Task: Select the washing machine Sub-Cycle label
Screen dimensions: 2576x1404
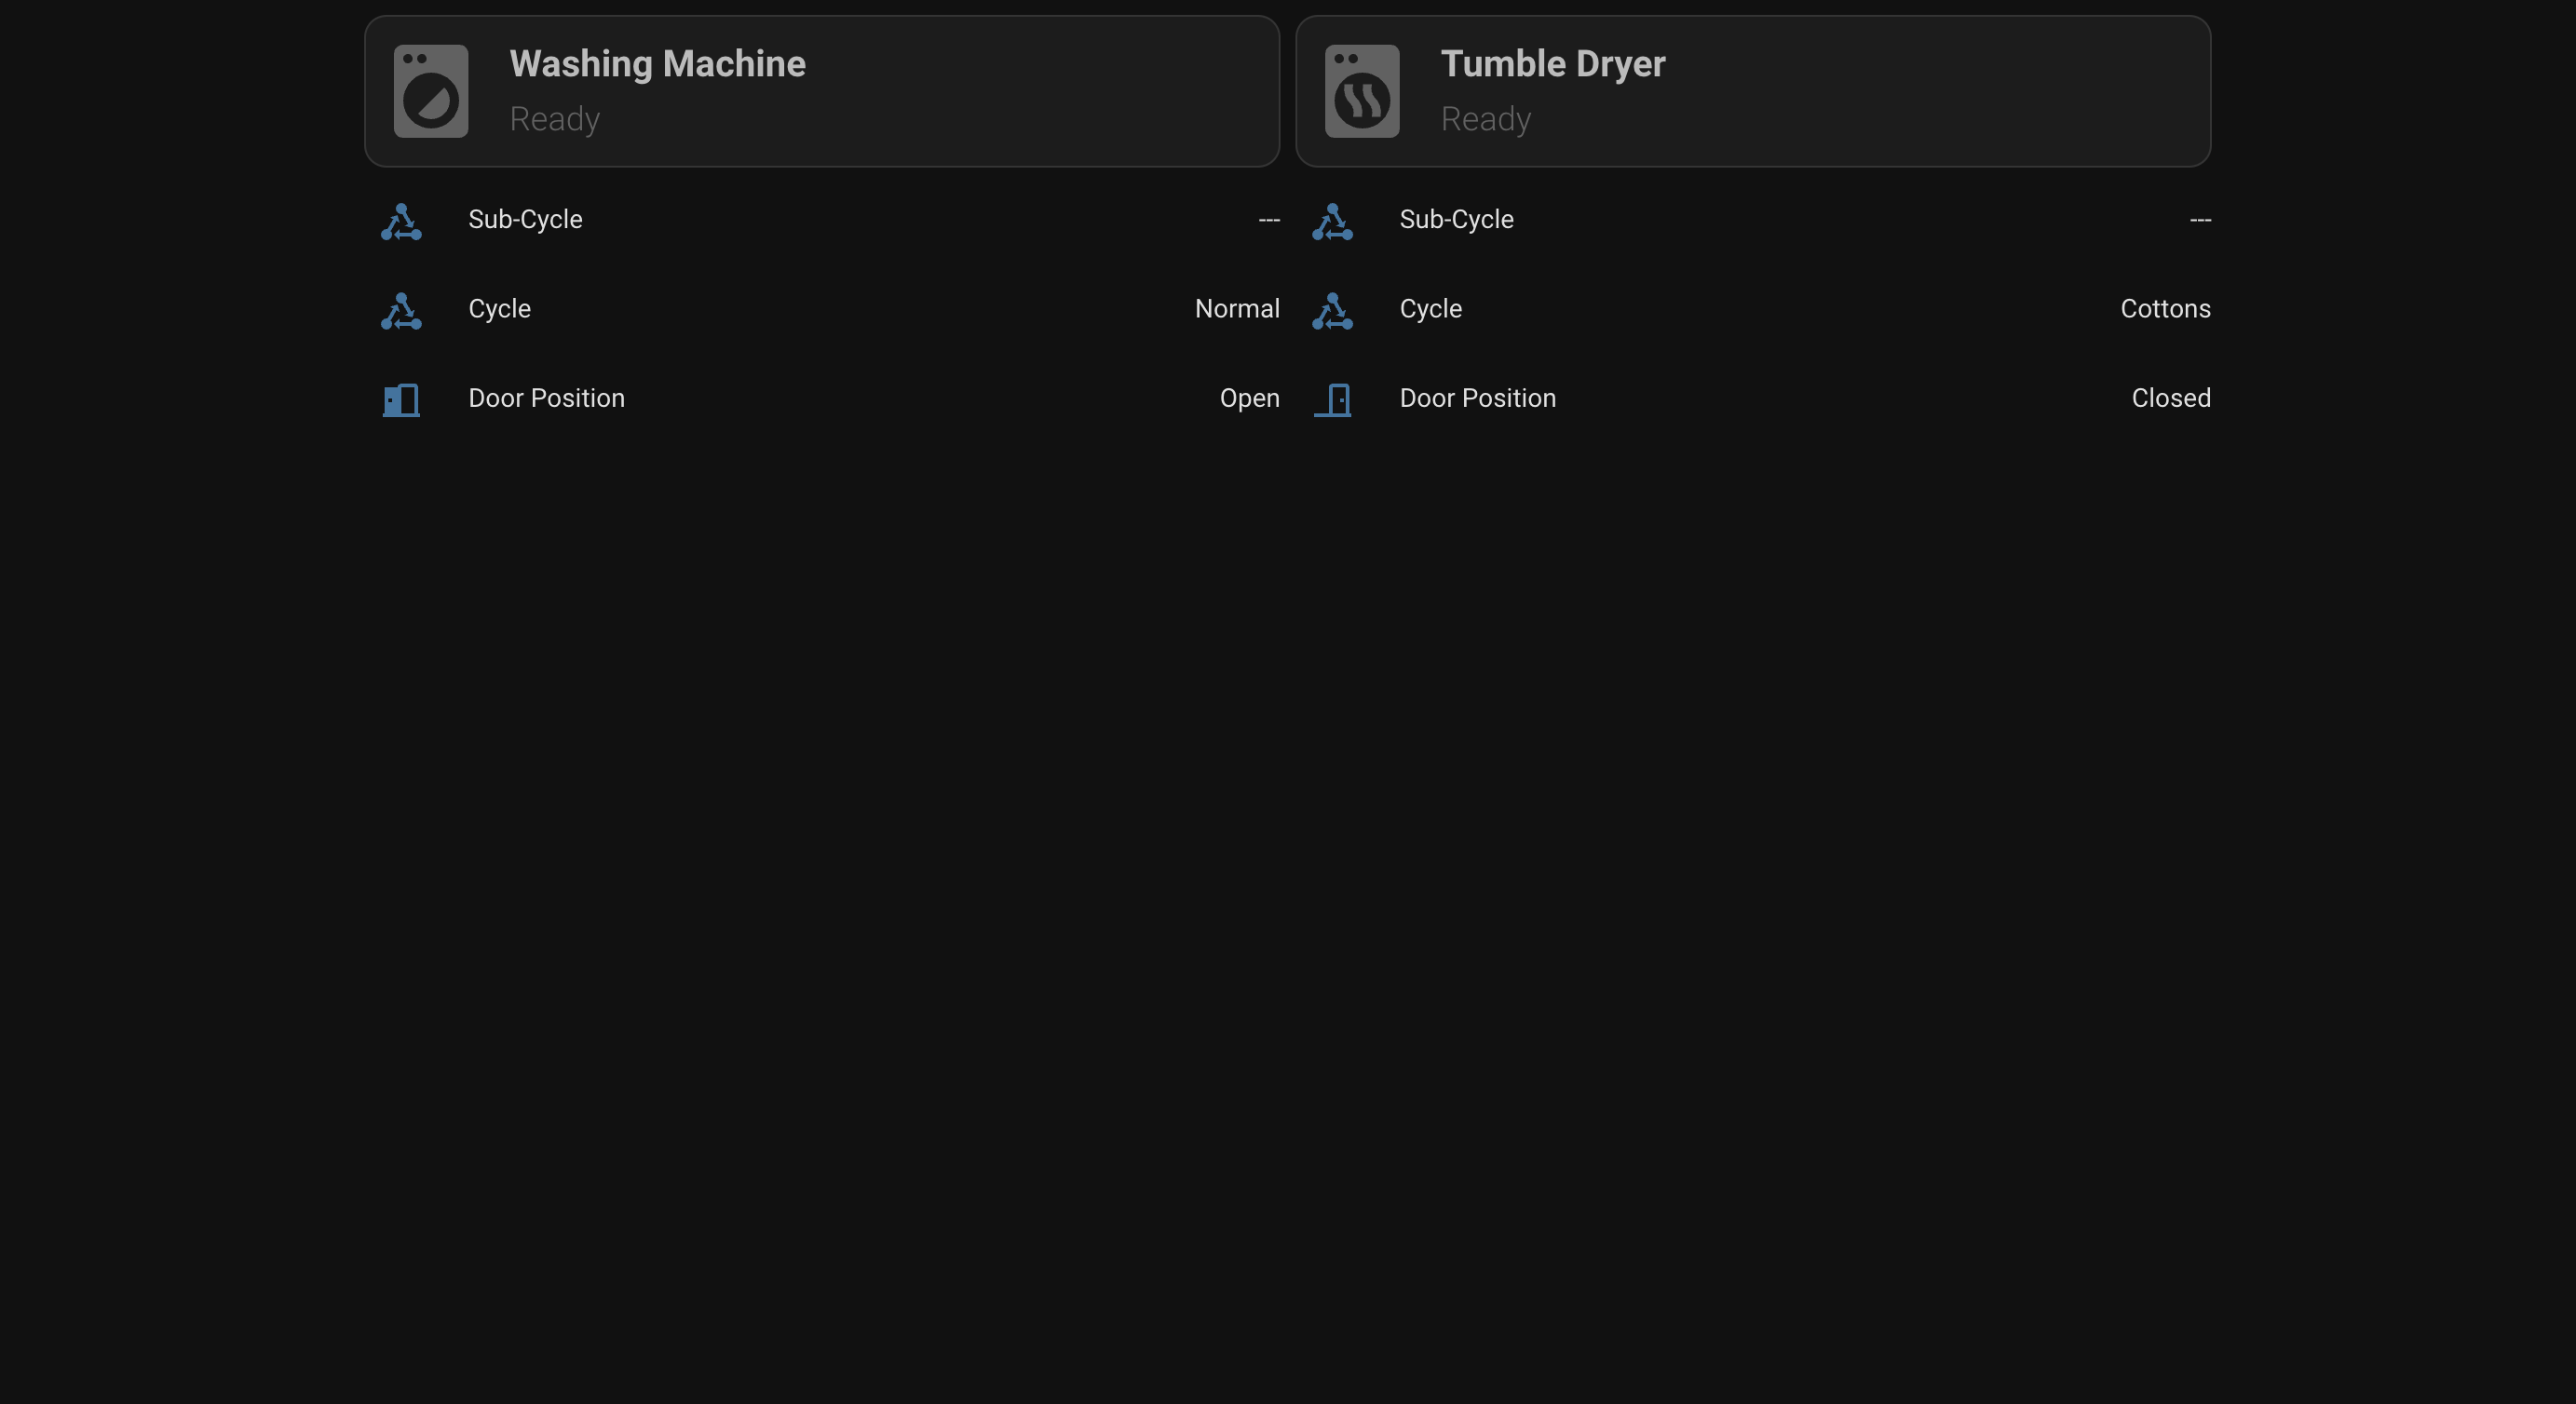Action: click(525, 220)
